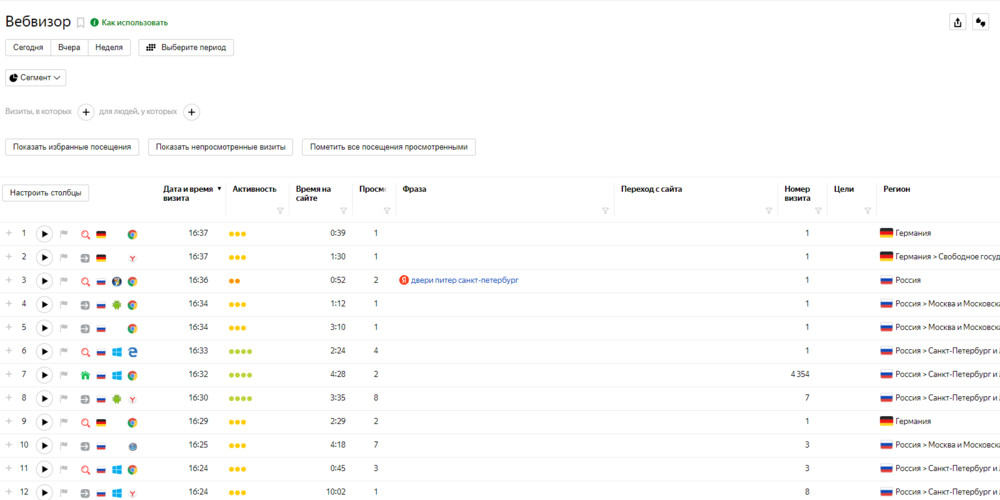Flag visit in row 6 as favorite
Image resolution: width=1000 pixels, height=500 pixels.
click(x=64, y=352)
